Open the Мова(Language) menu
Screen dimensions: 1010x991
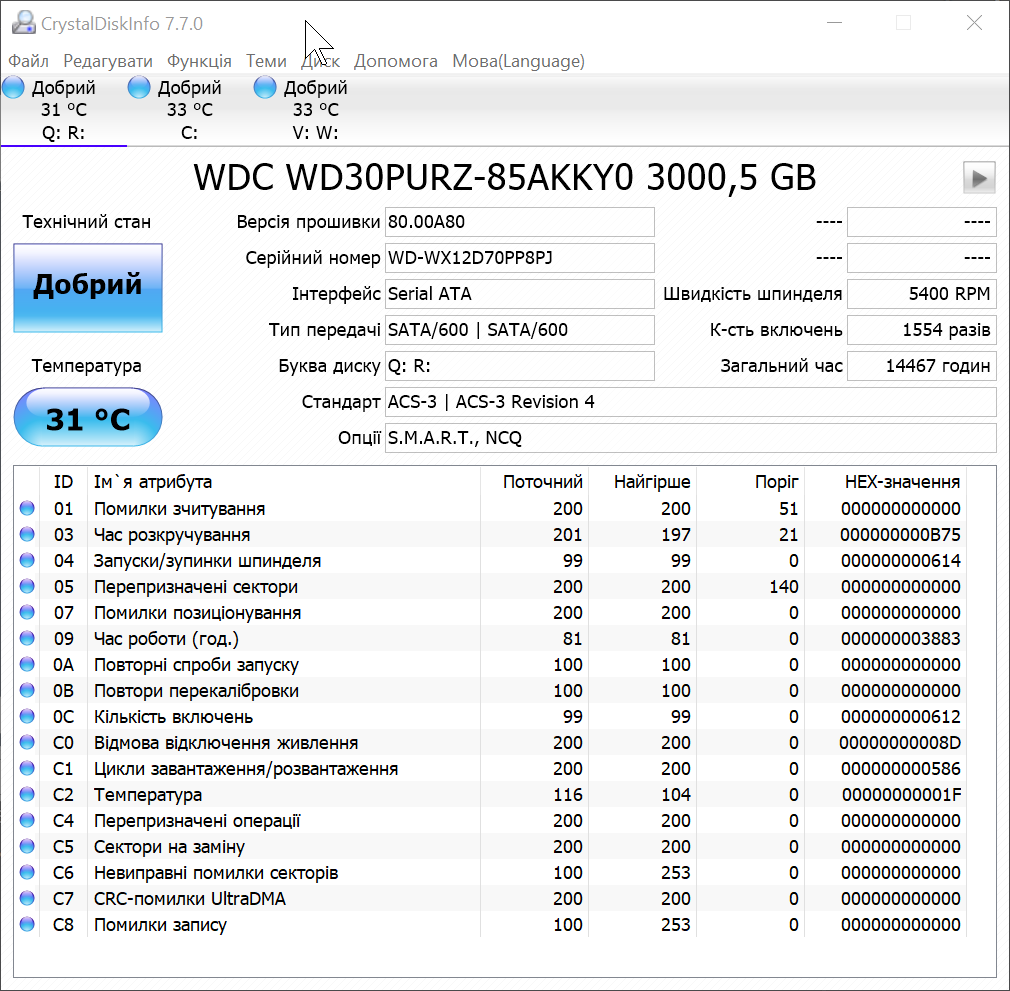pyautogui.click(x=519, y=61)
